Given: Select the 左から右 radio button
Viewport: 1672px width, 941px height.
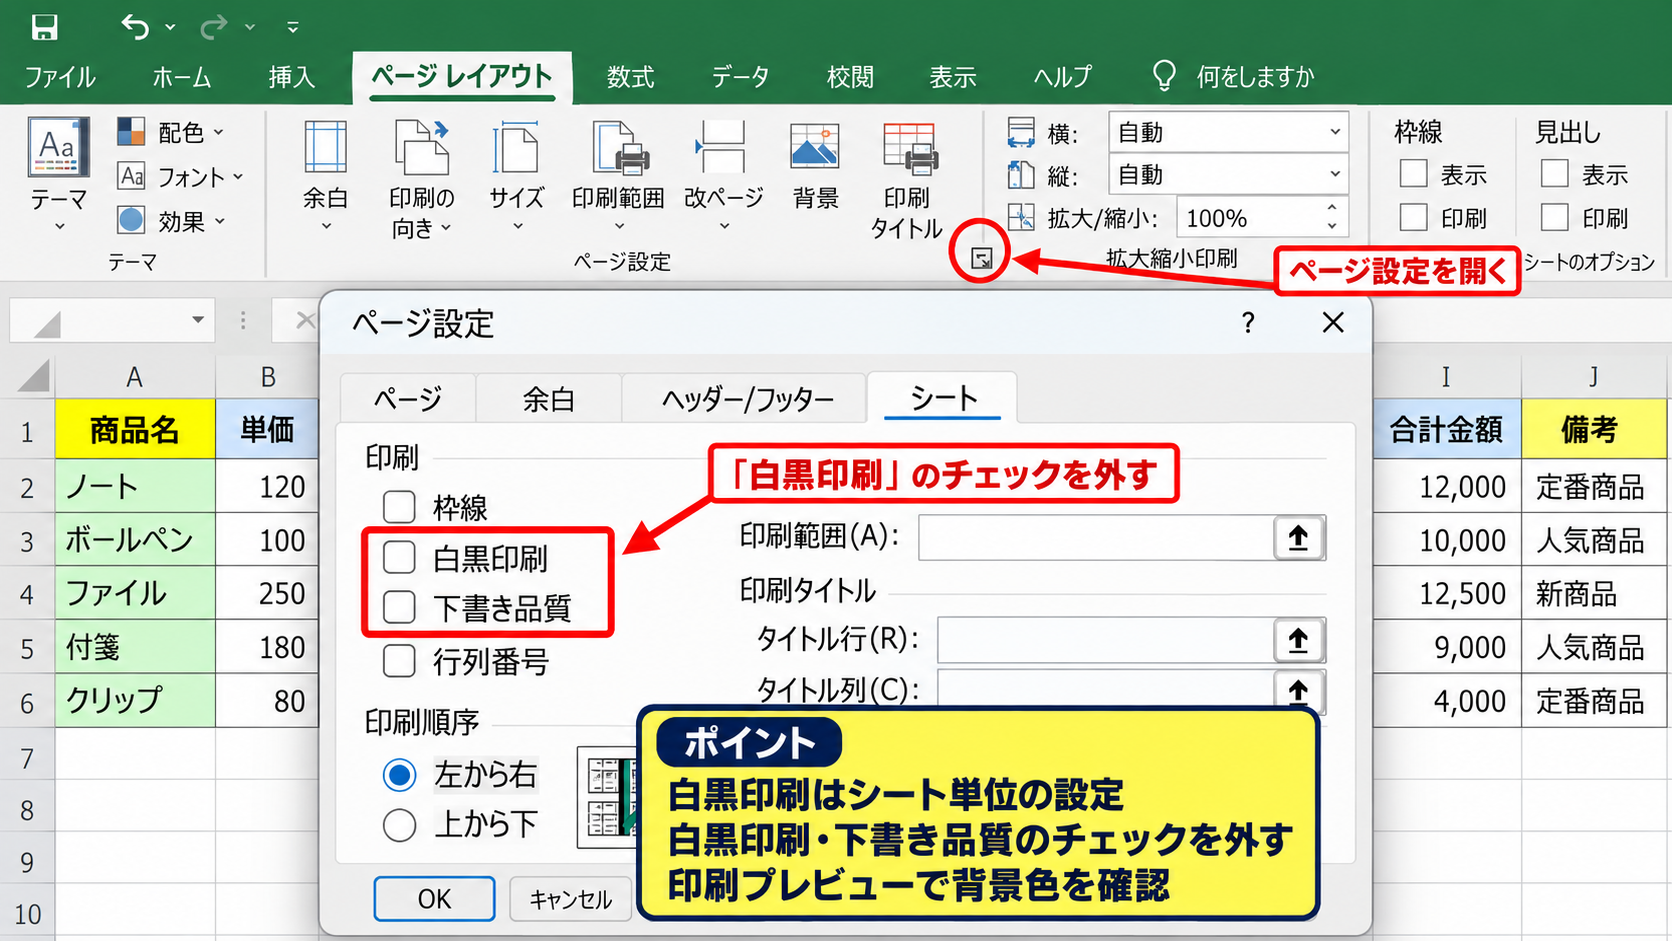Looking at the screenshot, I should pyautogui.click(x=400, y=775).
